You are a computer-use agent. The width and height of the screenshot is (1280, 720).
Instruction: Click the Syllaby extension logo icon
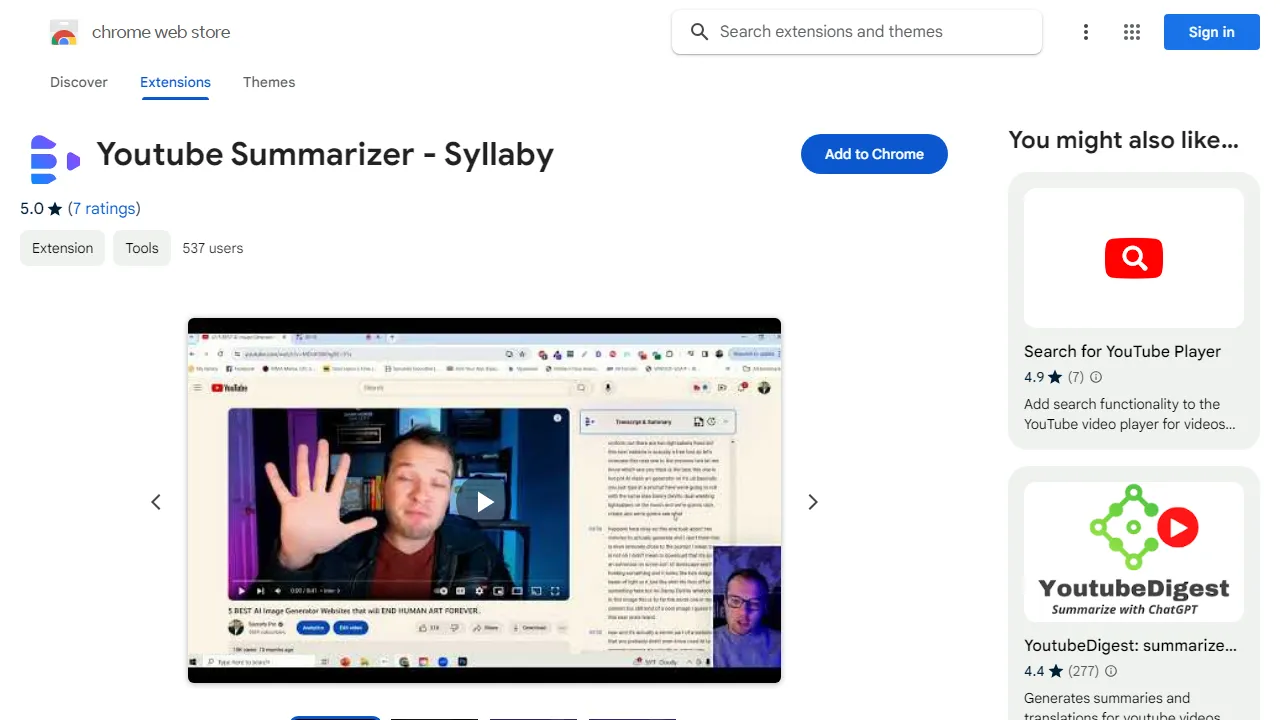pos(55,159)
